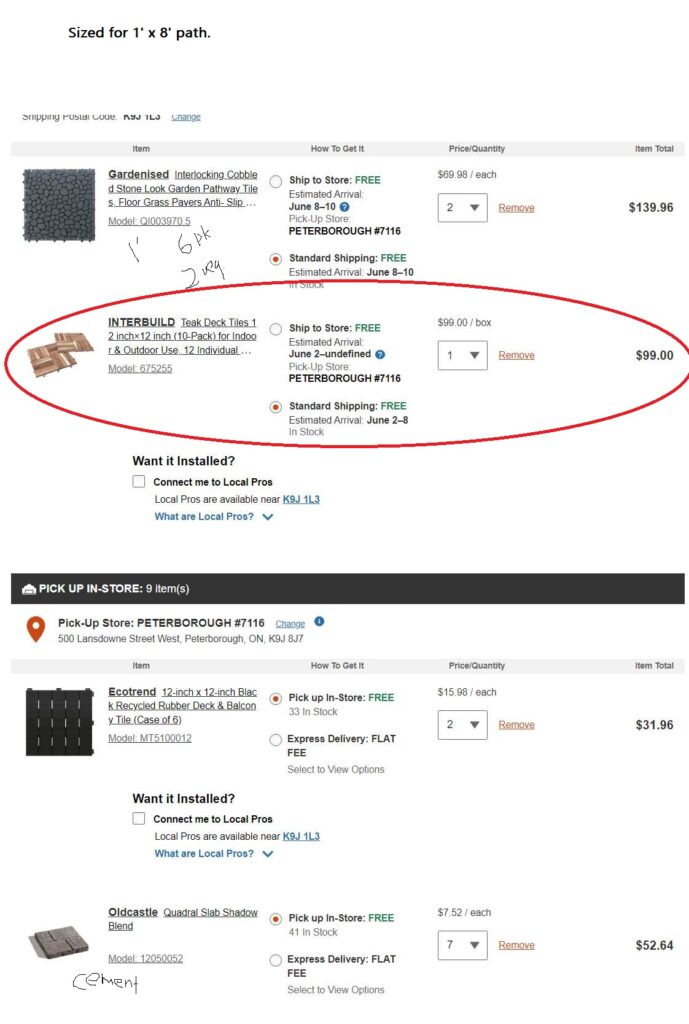Click the info icon beside June 8–10 arrival
The height and width of the screenshot is (1024, 689).
[x=344, y=206]
